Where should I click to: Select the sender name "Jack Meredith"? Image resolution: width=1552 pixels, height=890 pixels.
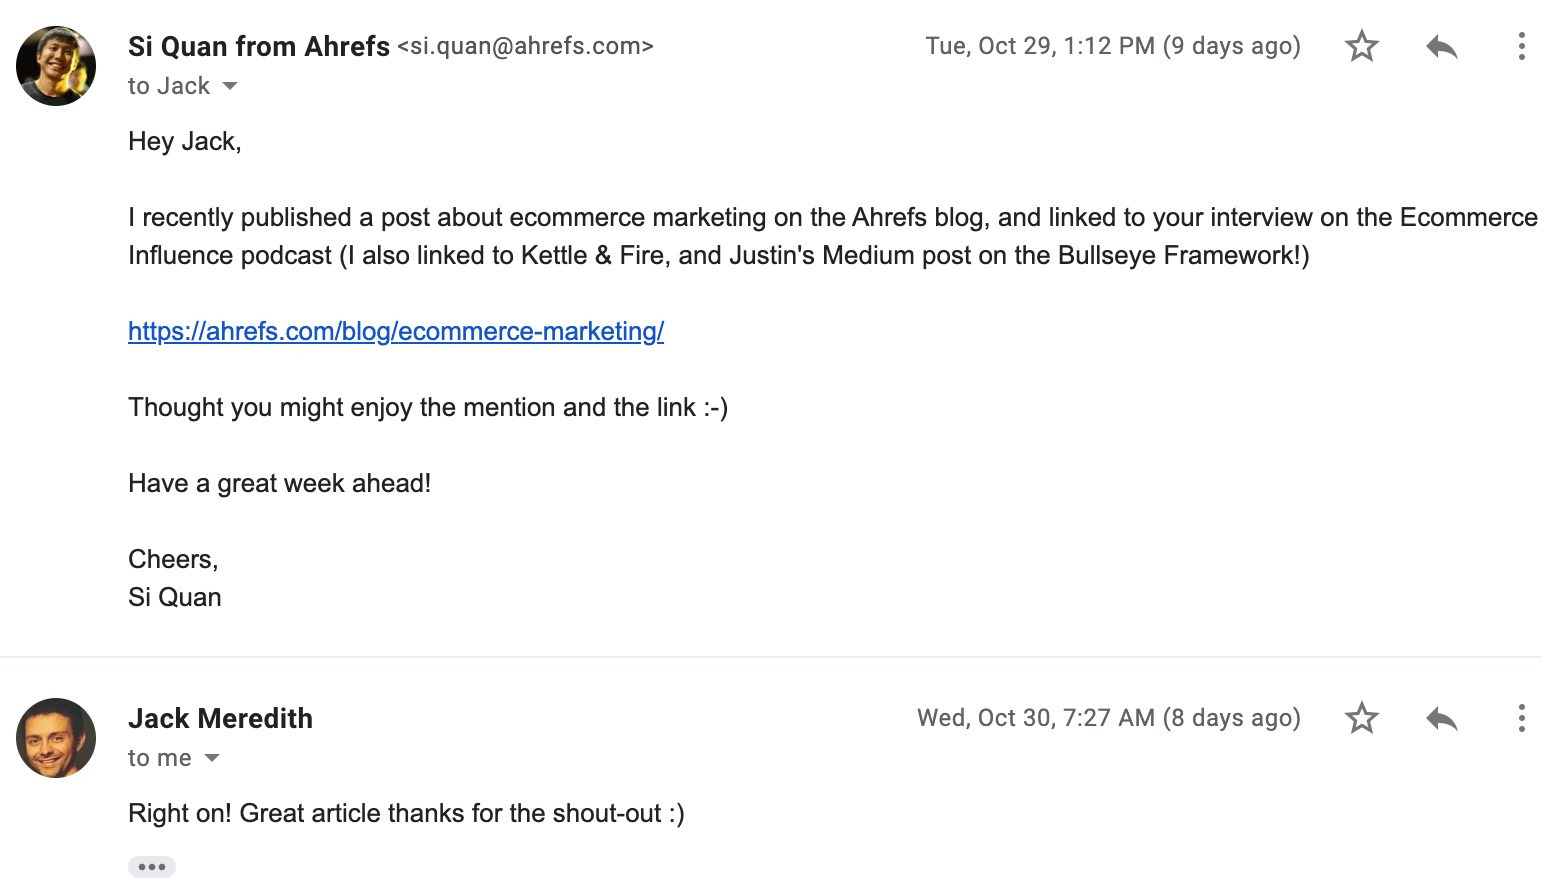point(220,718)
